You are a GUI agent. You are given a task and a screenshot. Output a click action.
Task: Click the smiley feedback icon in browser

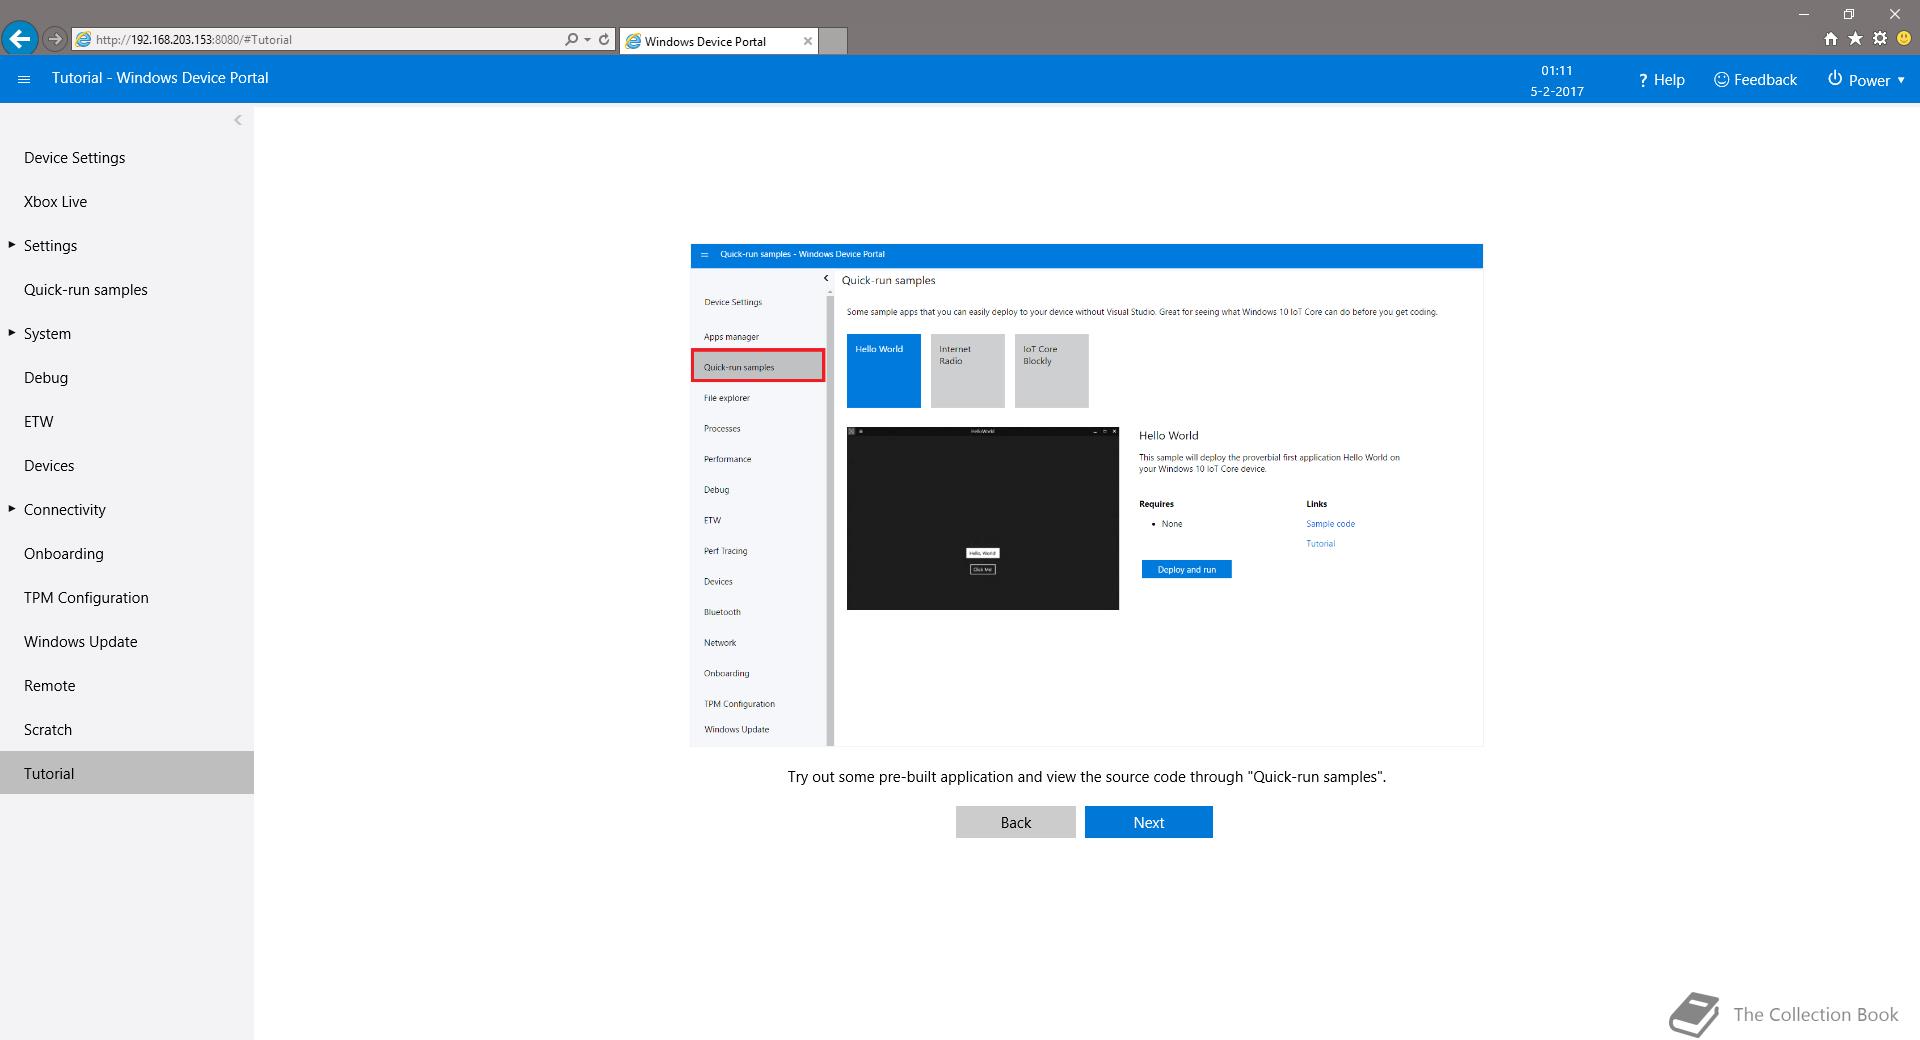pos(1904,39)
